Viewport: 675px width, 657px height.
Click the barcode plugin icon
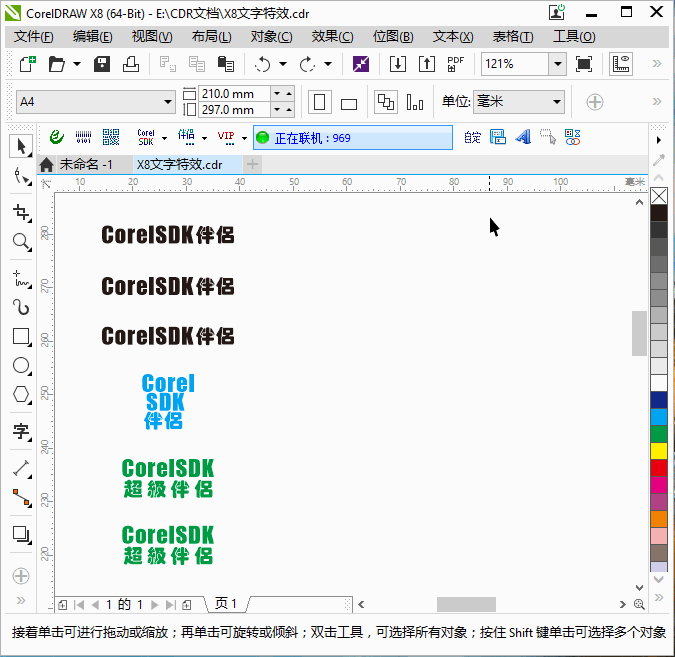coord(84,138)
